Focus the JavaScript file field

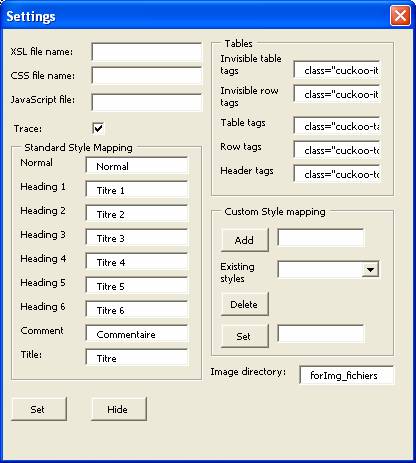pyautogui.click(x=147, y=102)
